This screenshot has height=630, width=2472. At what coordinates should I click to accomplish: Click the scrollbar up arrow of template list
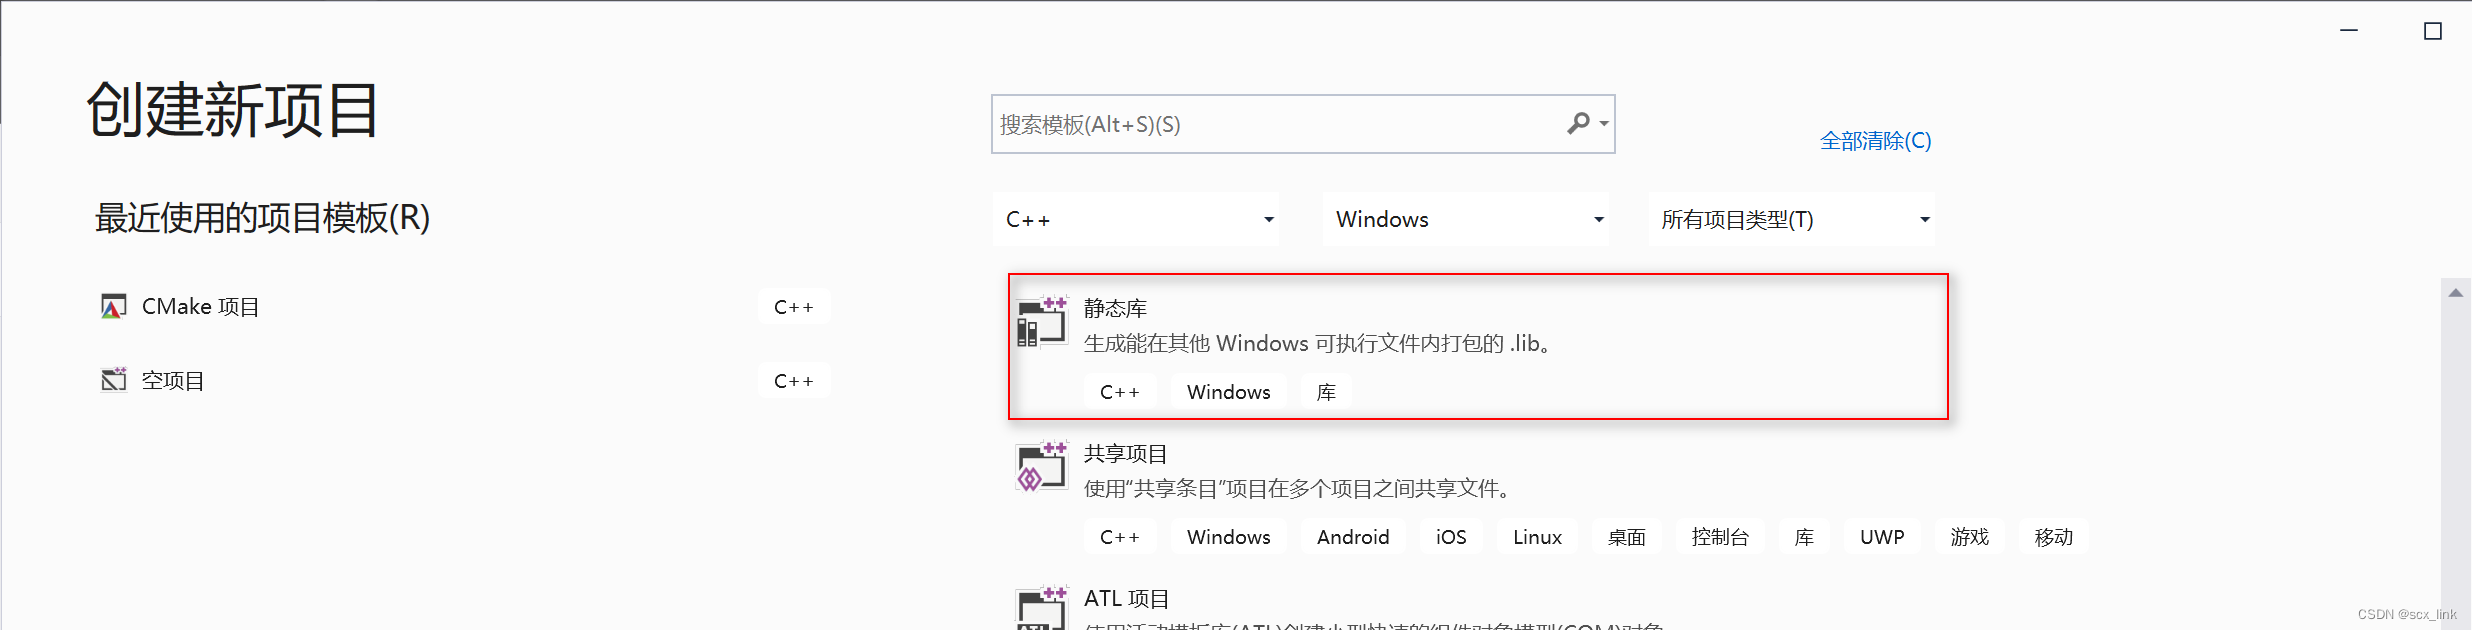[x=2455, y=293]
